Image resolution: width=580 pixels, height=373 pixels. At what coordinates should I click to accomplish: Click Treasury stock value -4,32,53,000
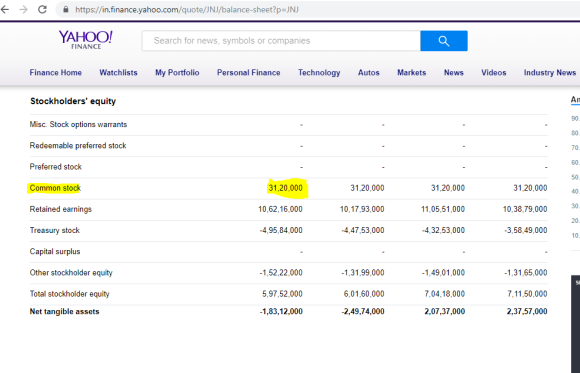(444, 230)
